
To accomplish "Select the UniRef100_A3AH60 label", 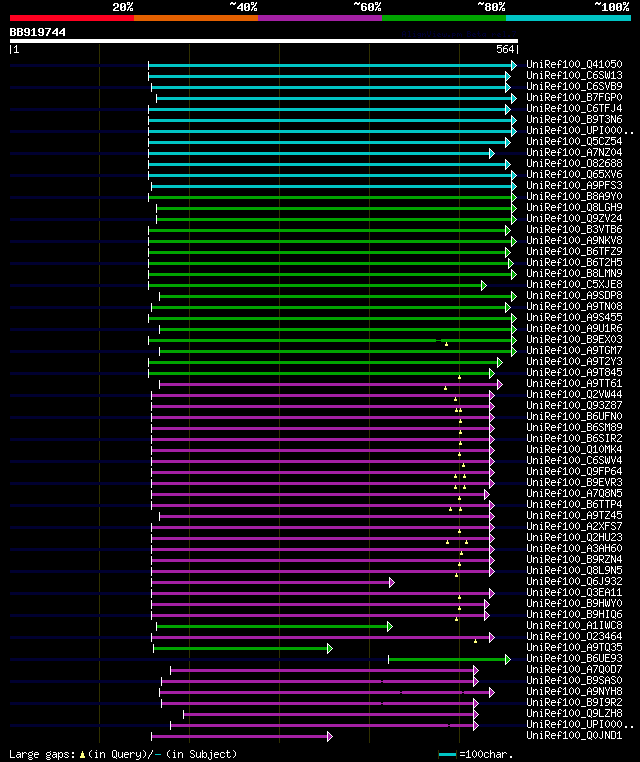I will coord(574,548).
